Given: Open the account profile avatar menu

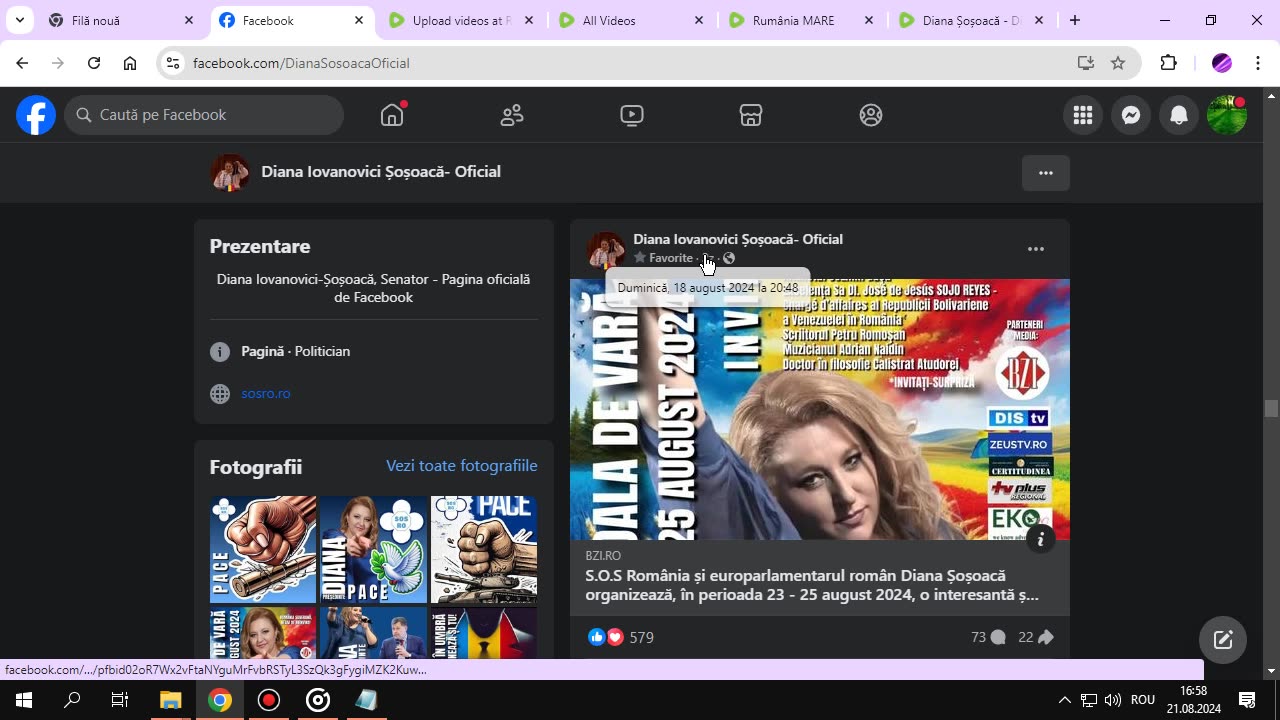Looking at the screenshot, I should click(1227, 115).
